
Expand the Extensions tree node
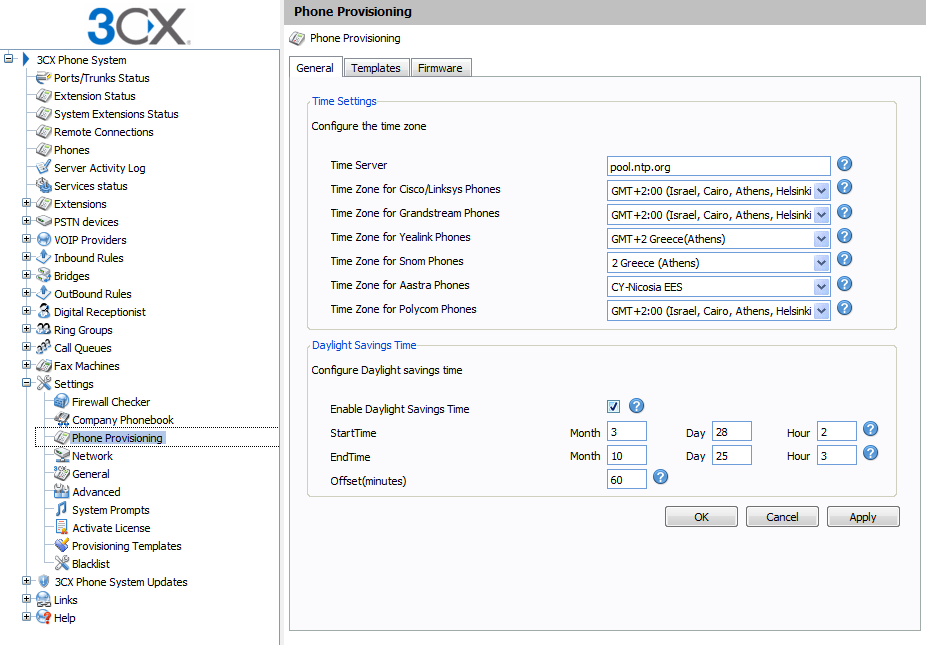tap(26, 203)
